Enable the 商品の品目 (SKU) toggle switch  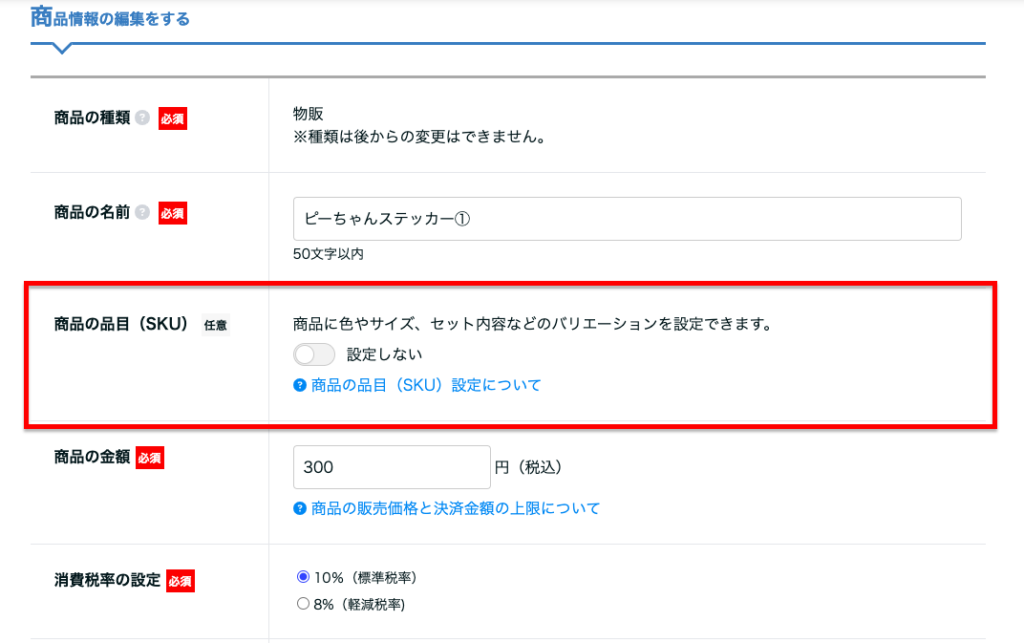313,354
